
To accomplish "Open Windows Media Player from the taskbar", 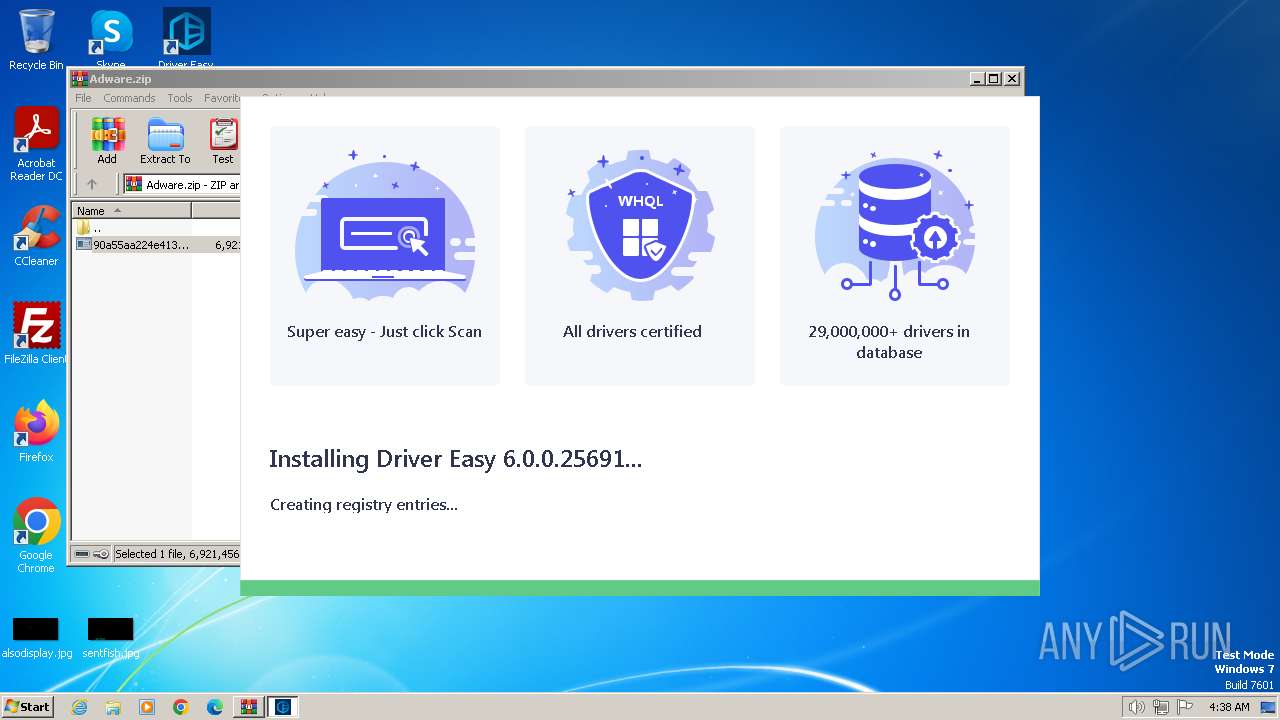I will click(147, 707).
